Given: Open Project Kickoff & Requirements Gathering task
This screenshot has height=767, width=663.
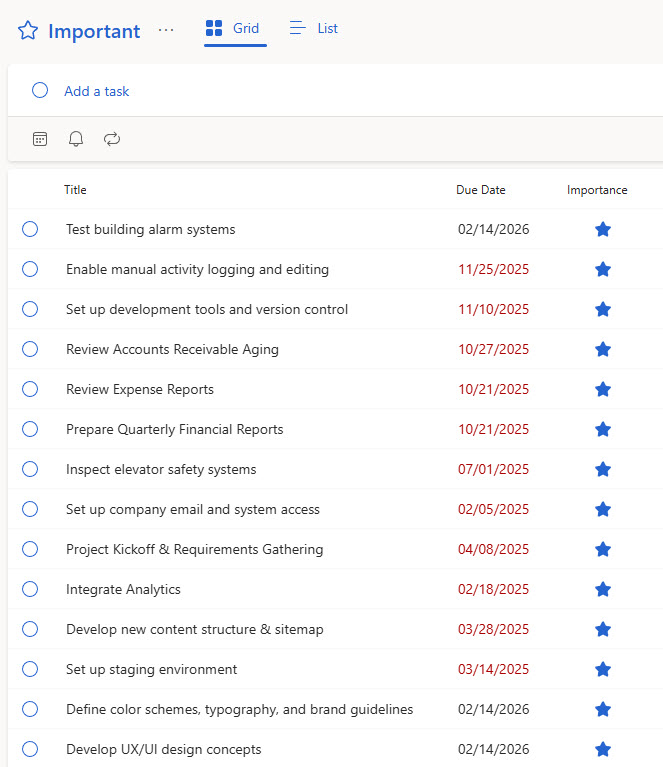Looking at the screenshot, I should coord(194,549).
